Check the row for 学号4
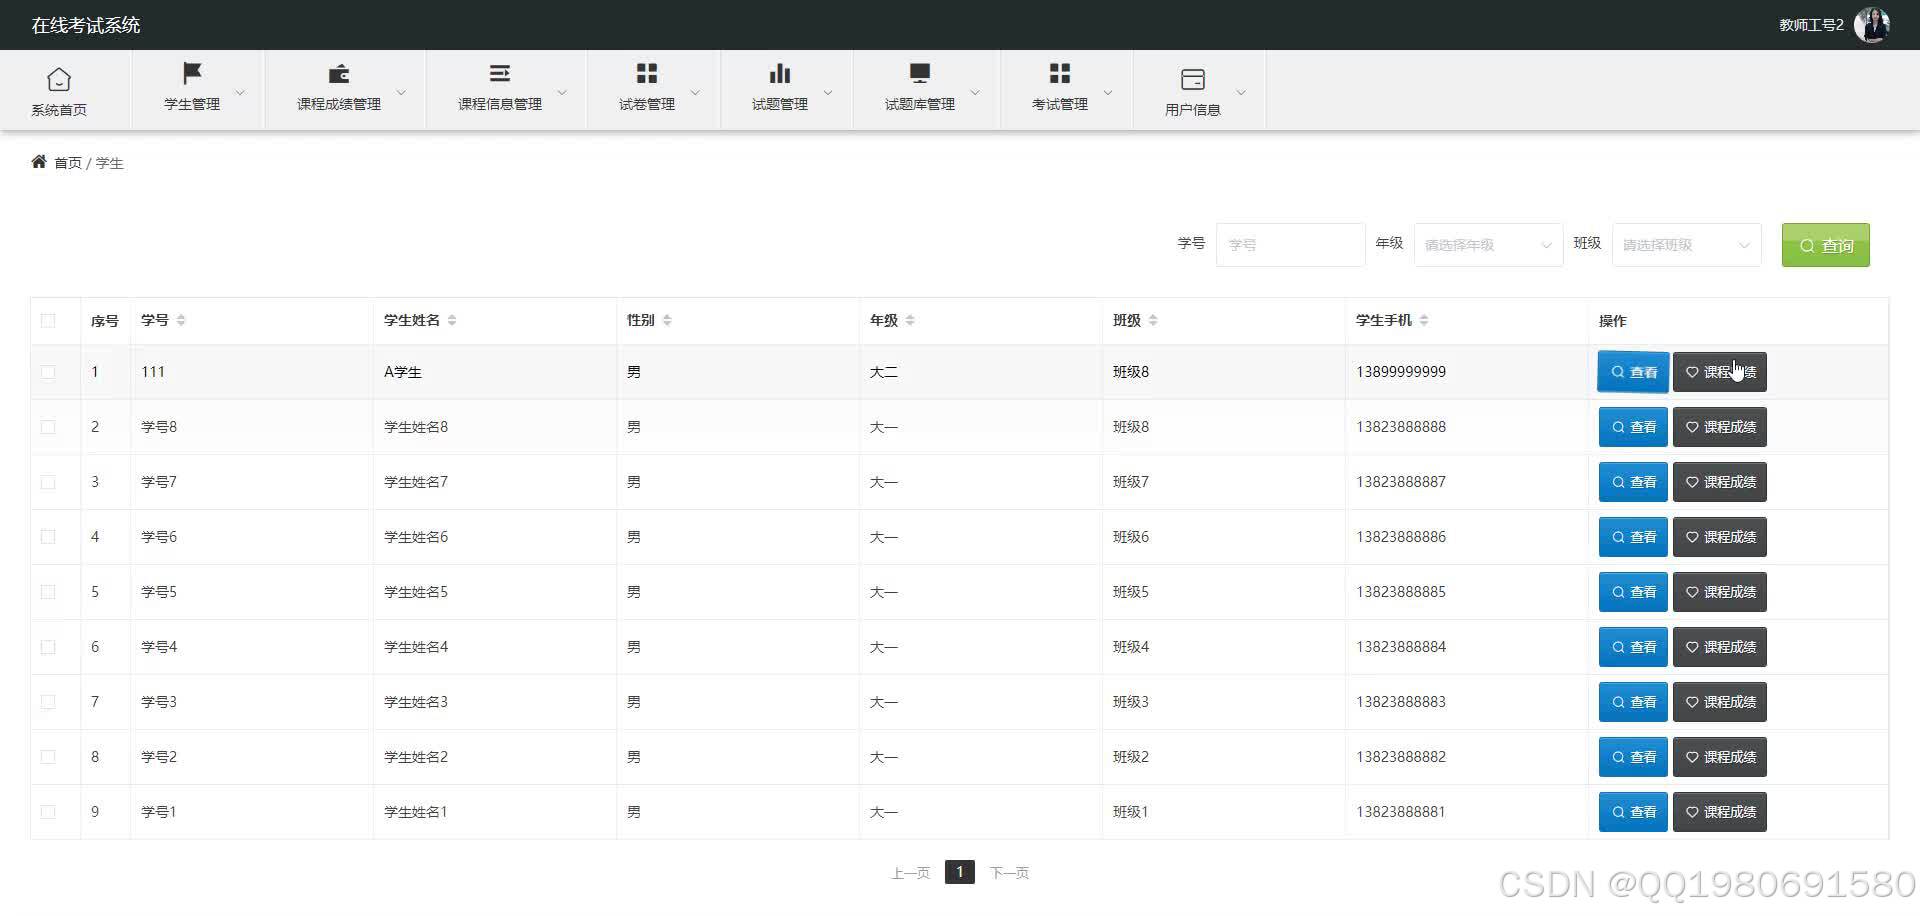This screenshot has width=1920, height=916. click(48, 647)
